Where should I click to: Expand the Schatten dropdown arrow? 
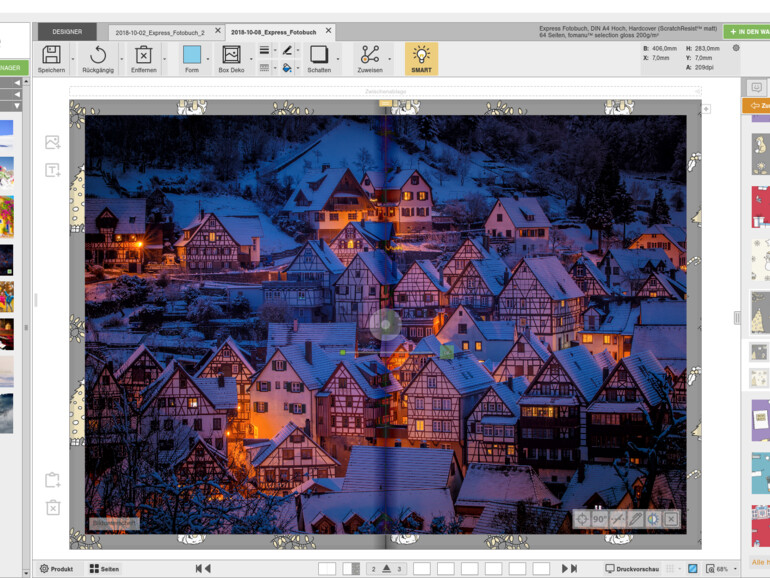pos(338,59)
